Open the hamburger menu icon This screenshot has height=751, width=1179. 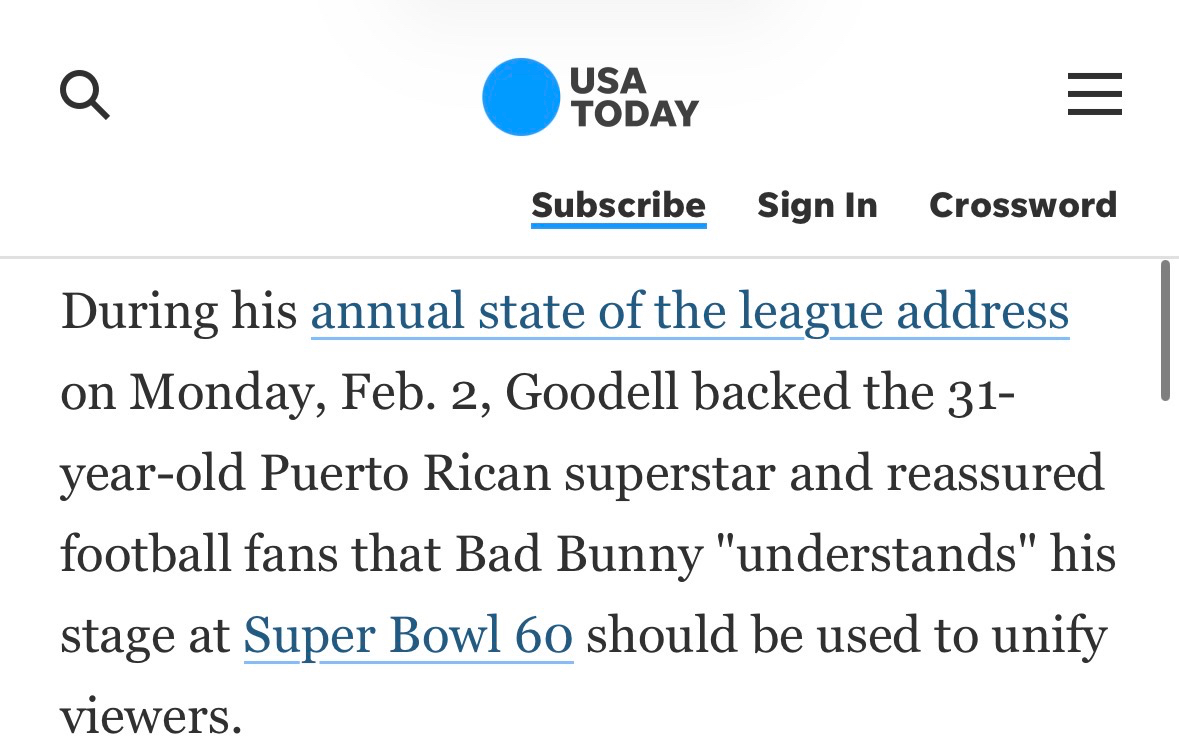(1094, 97)
